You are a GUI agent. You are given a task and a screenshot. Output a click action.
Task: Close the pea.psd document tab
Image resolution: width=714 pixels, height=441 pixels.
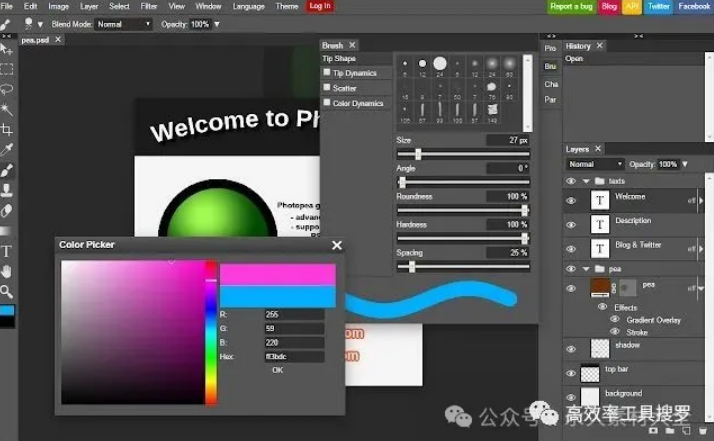pos(58,40)
